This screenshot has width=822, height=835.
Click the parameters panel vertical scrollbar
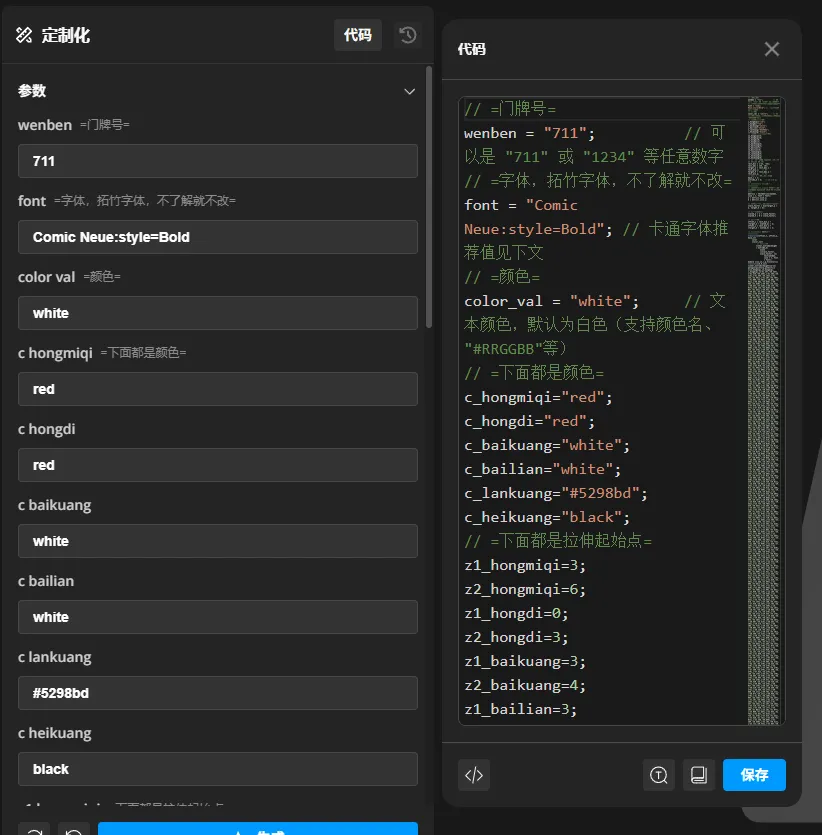(429, 197)
